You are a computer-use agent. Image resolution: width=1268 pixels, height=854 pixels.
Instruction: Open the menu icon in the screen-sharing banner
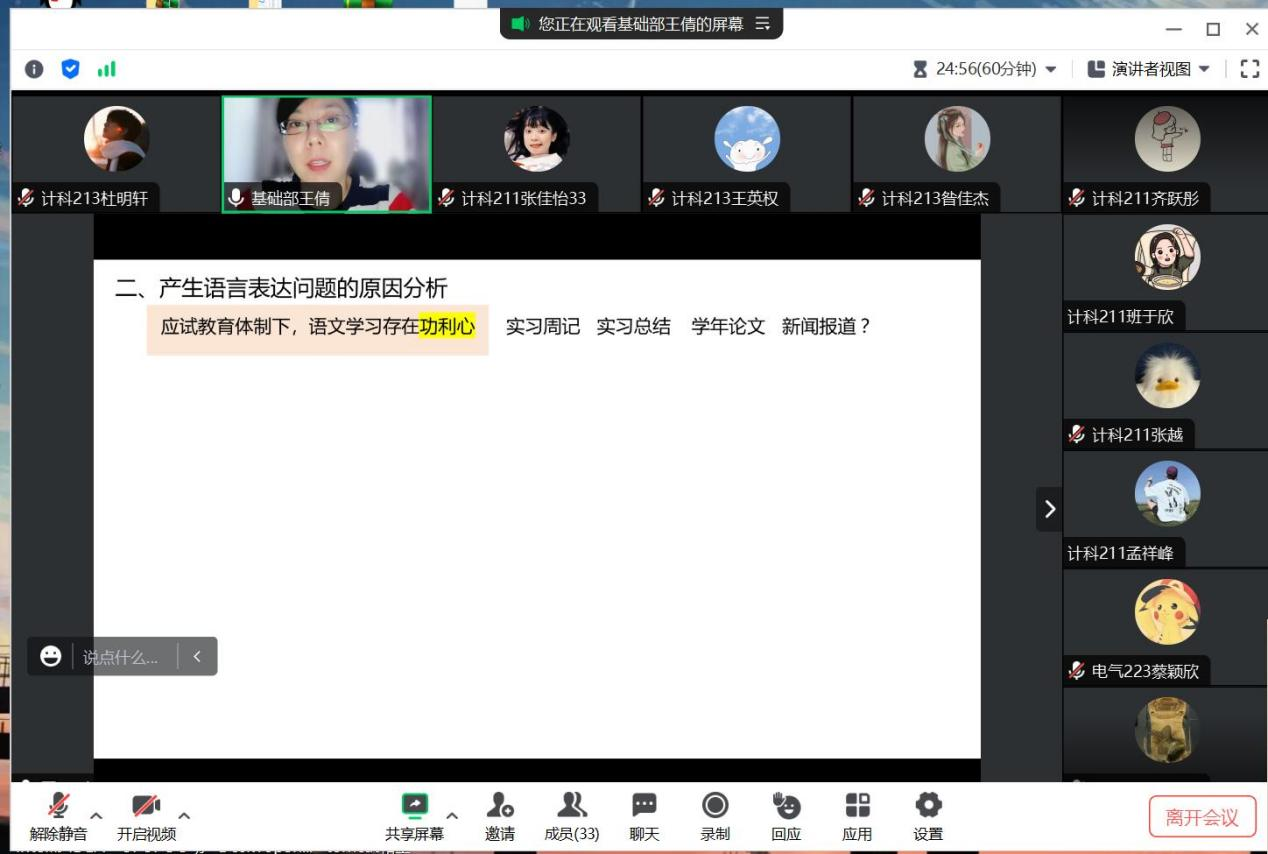[x=763, y=24]
